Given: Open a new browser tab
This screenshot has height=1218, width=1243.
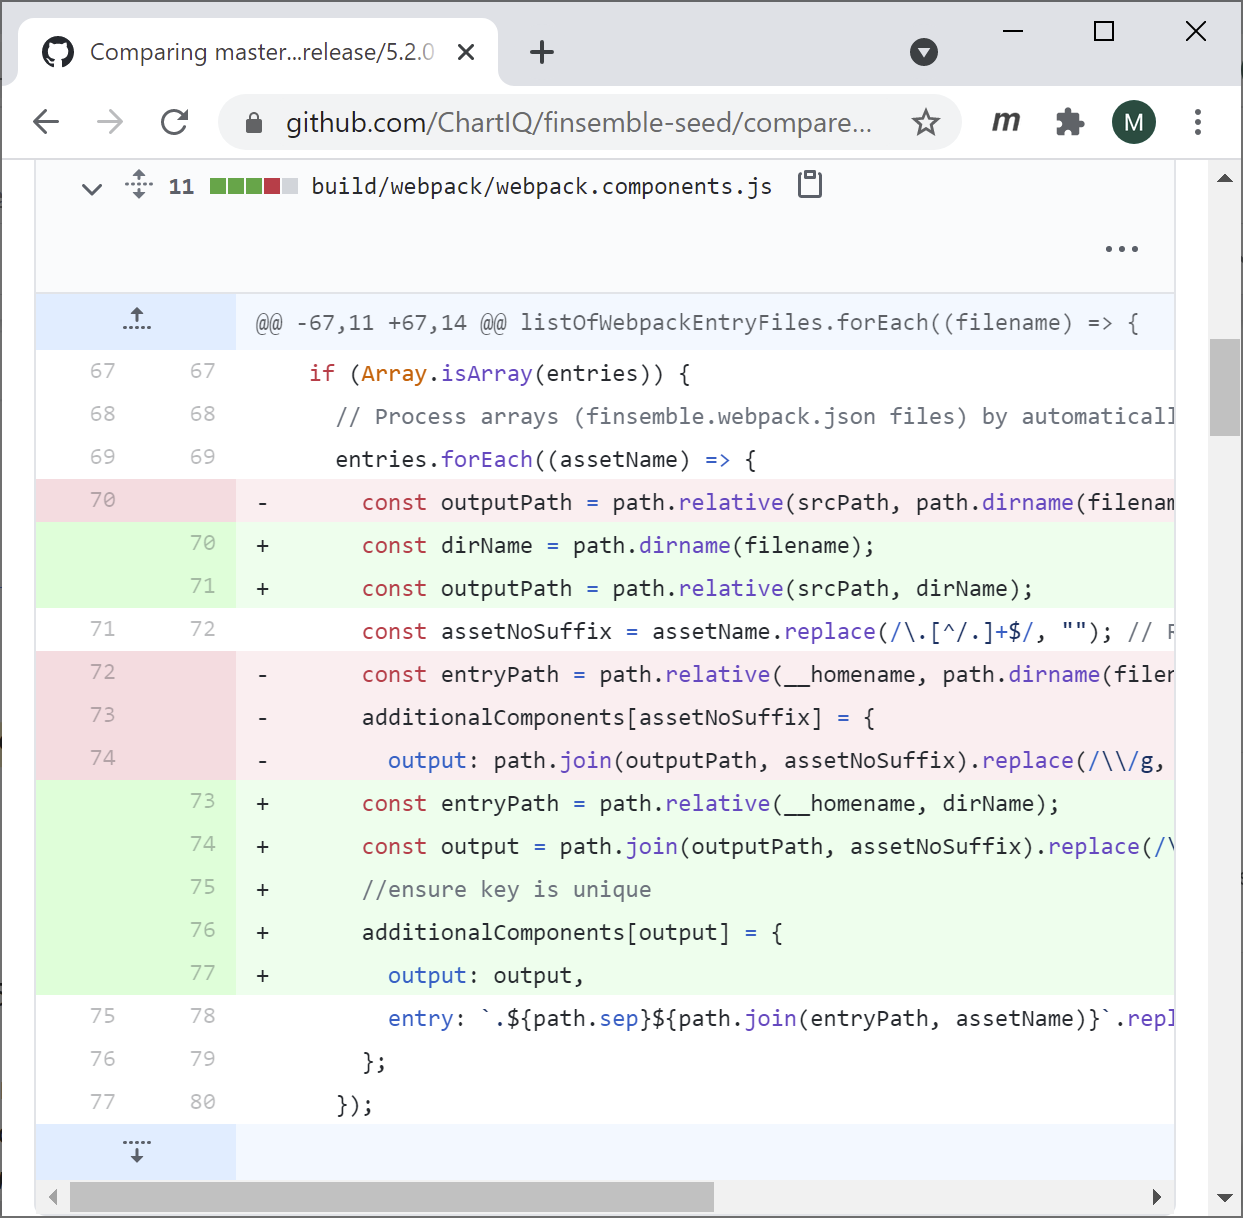Looking at the screenshot, I should tap(541, 52).
